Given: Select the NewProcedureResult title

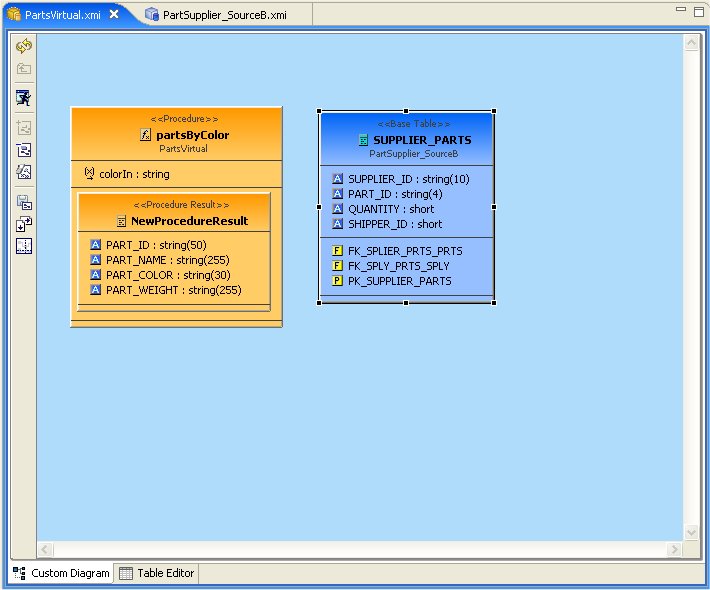Looking at the screenshot, I should [x=189, y=221].
